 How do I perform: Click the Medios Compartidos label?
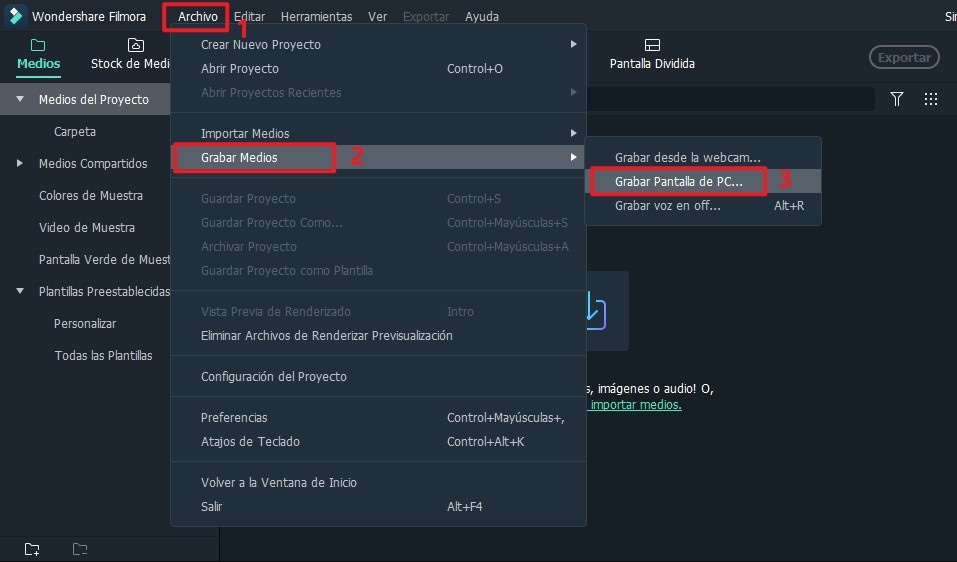tap(93, 164)
